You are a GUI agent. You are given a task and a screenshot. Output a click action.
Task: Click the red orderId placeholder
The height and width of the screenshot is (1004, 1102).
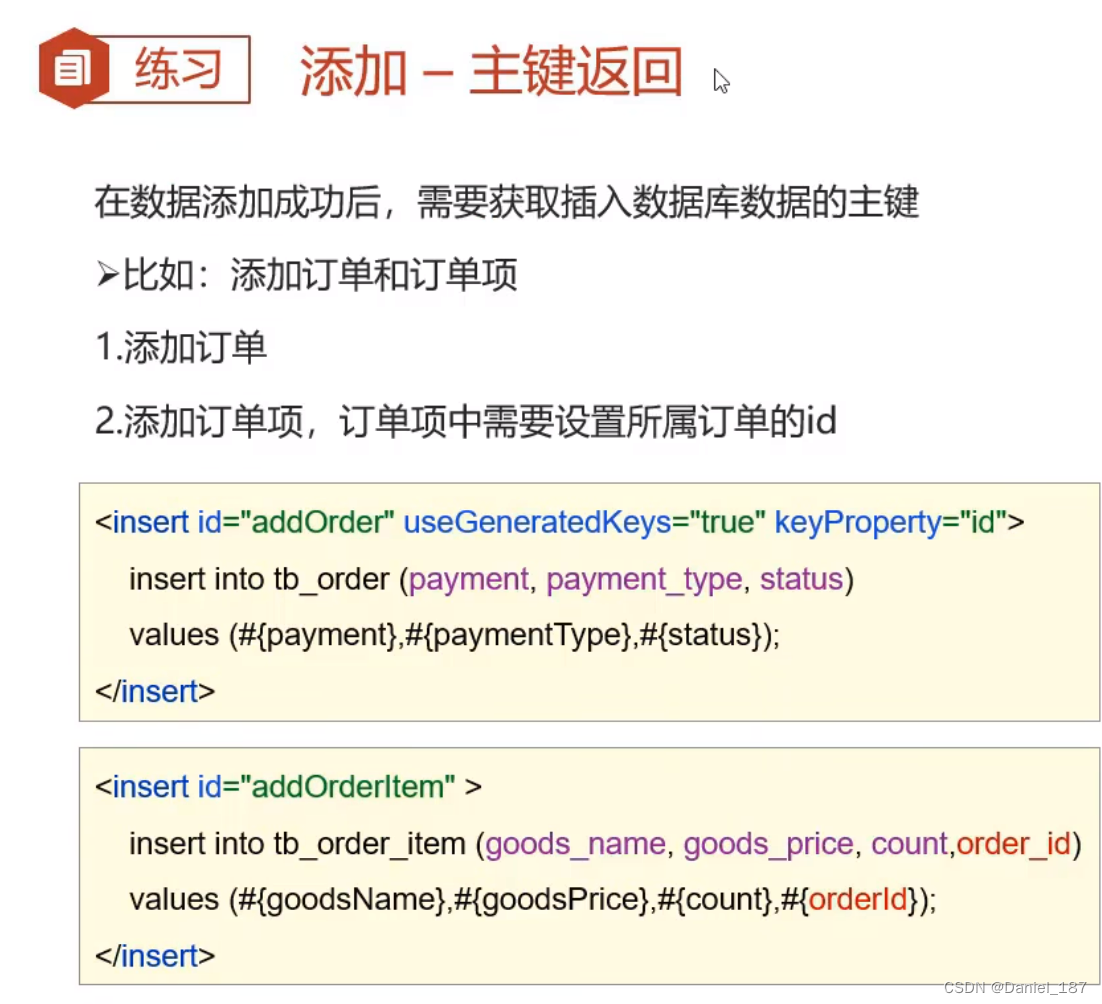point(858,899)
